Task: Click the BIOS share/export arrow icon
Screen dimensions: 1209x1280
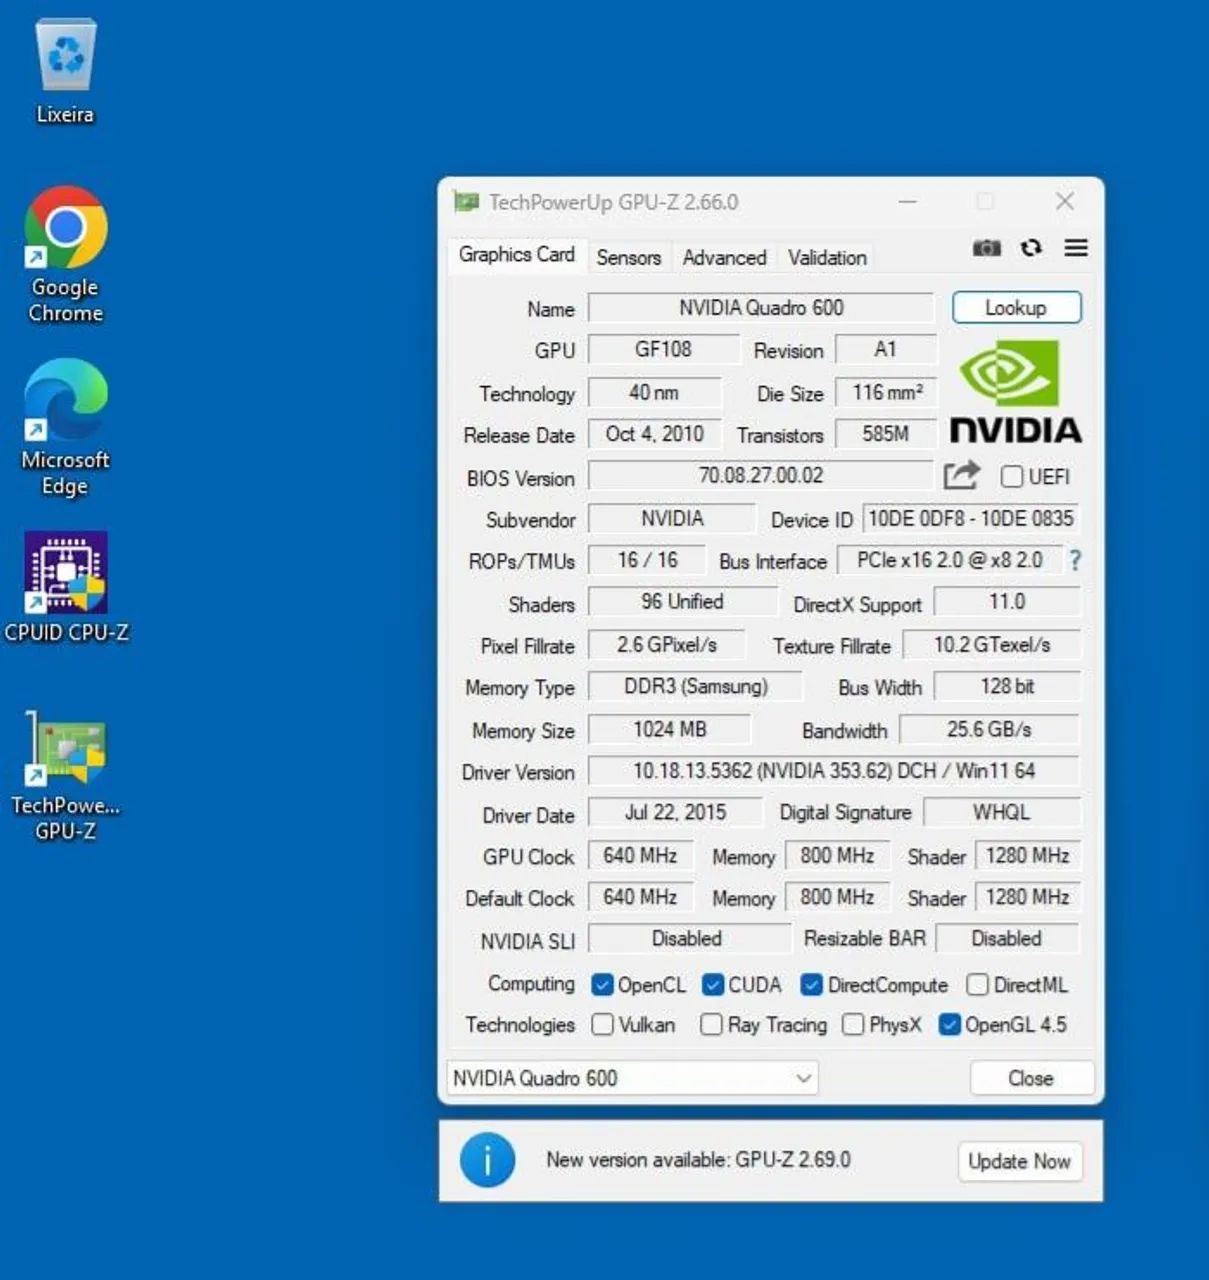Action: coord(961,475)
